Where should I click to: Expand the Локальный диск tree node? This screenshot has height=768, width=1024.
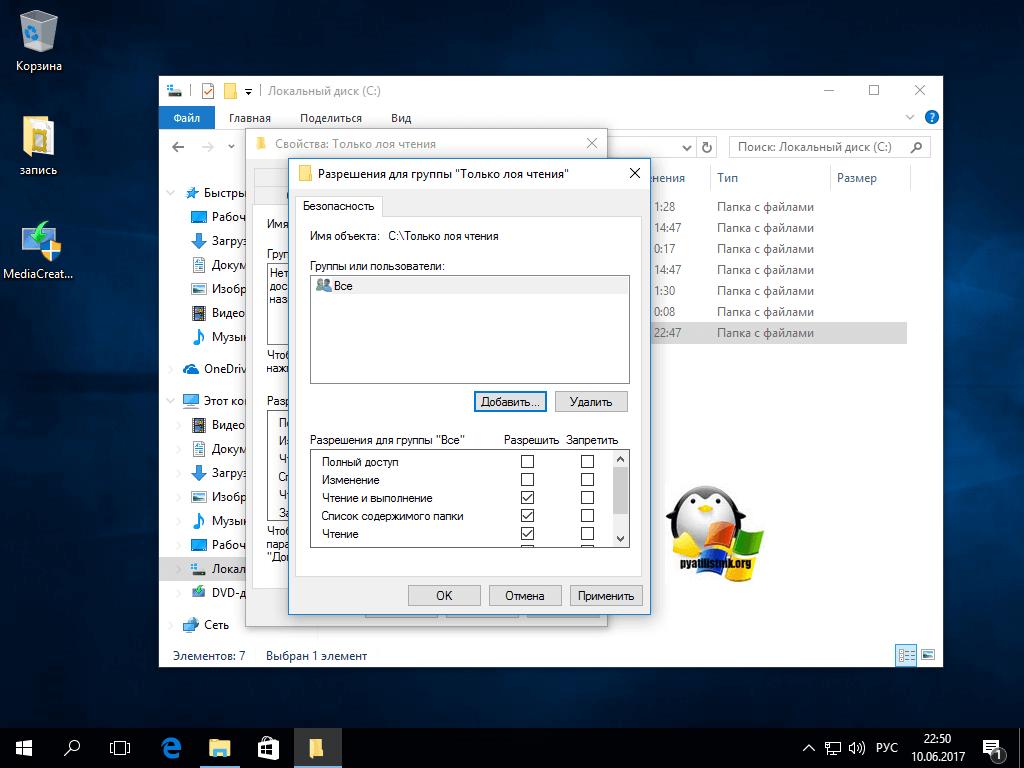tap(179, 569)
